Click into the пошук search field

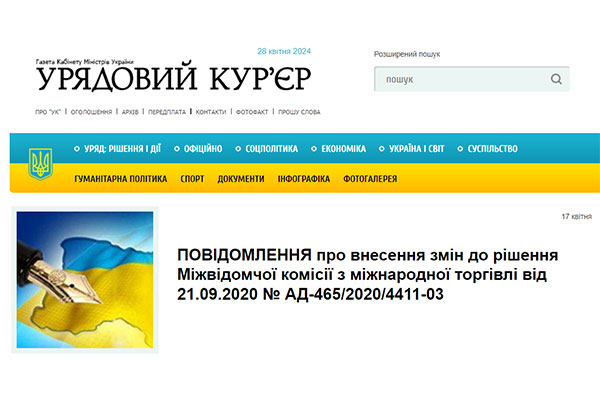(x=471, y=79)
